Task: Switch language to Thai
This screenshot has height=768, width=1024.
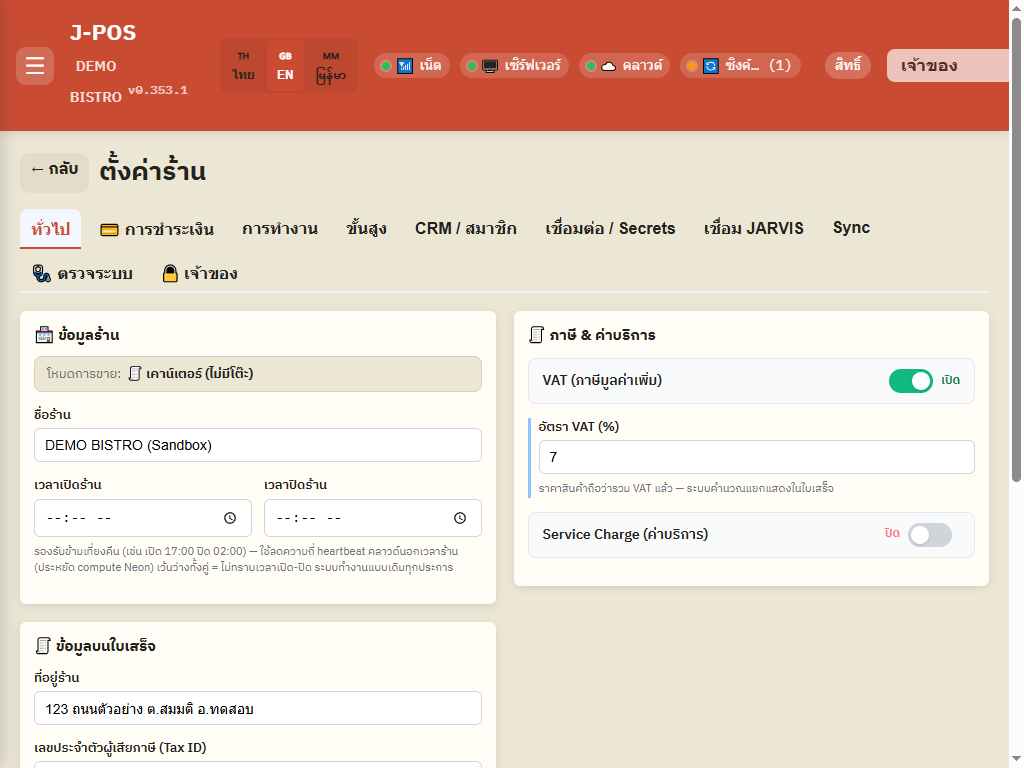Action: pos(244,65)
